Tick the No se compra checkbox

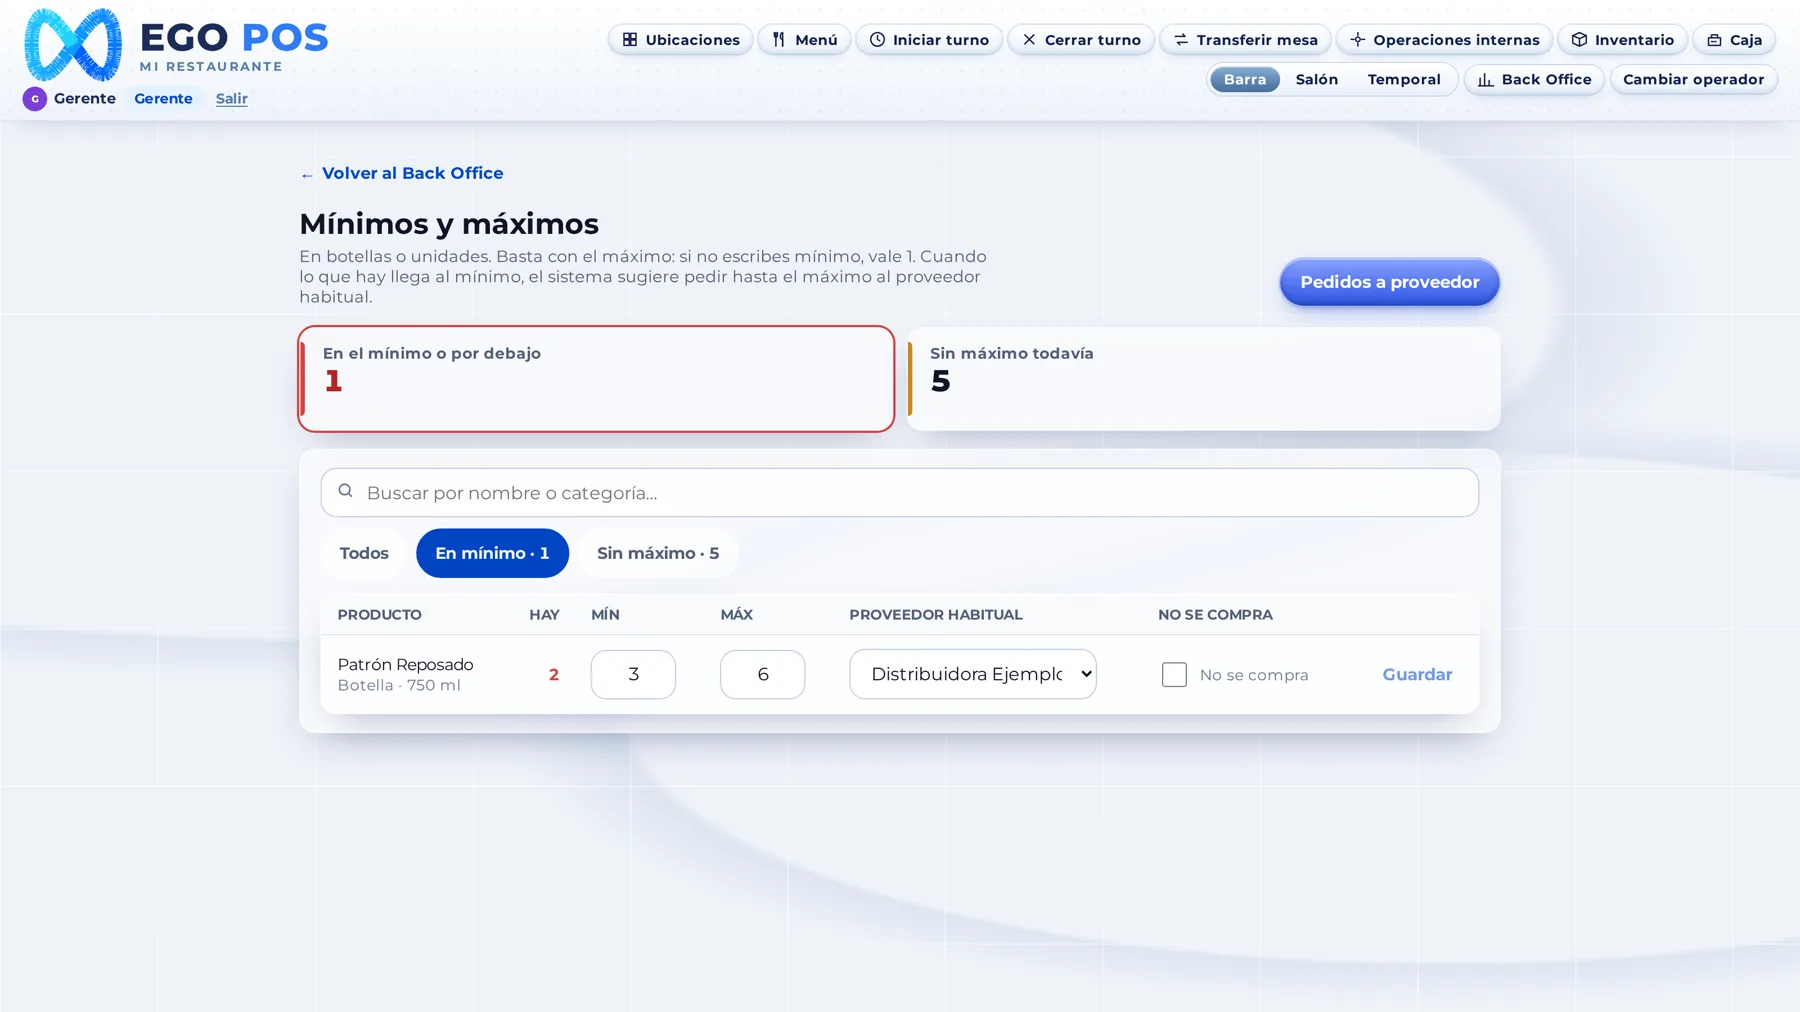[x=1174, y=675]
